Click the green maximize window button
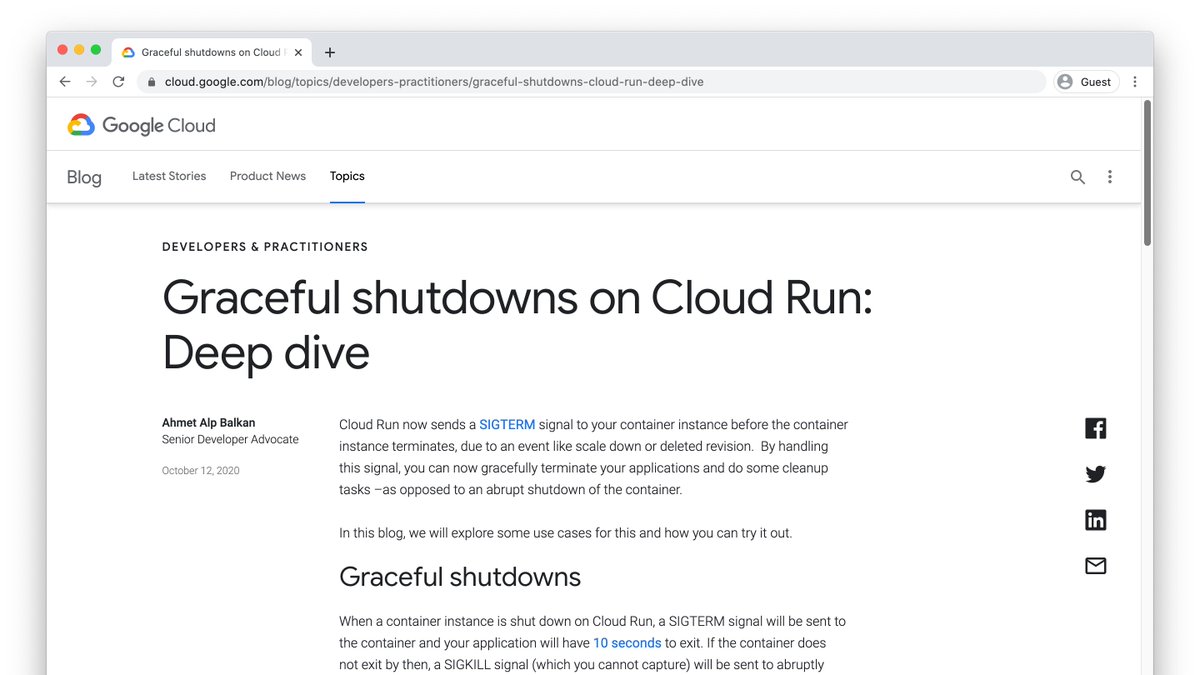This screenshot has width=1200, height=675. 96,50
